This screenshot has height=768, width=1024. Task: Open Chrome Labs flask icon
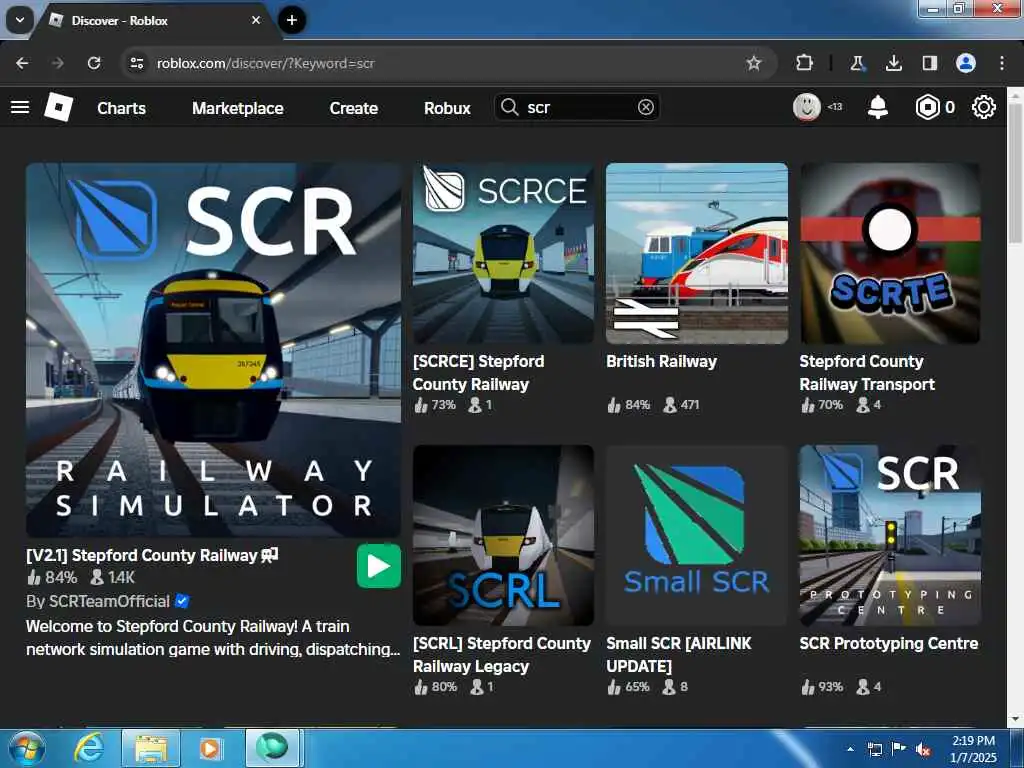857,63
